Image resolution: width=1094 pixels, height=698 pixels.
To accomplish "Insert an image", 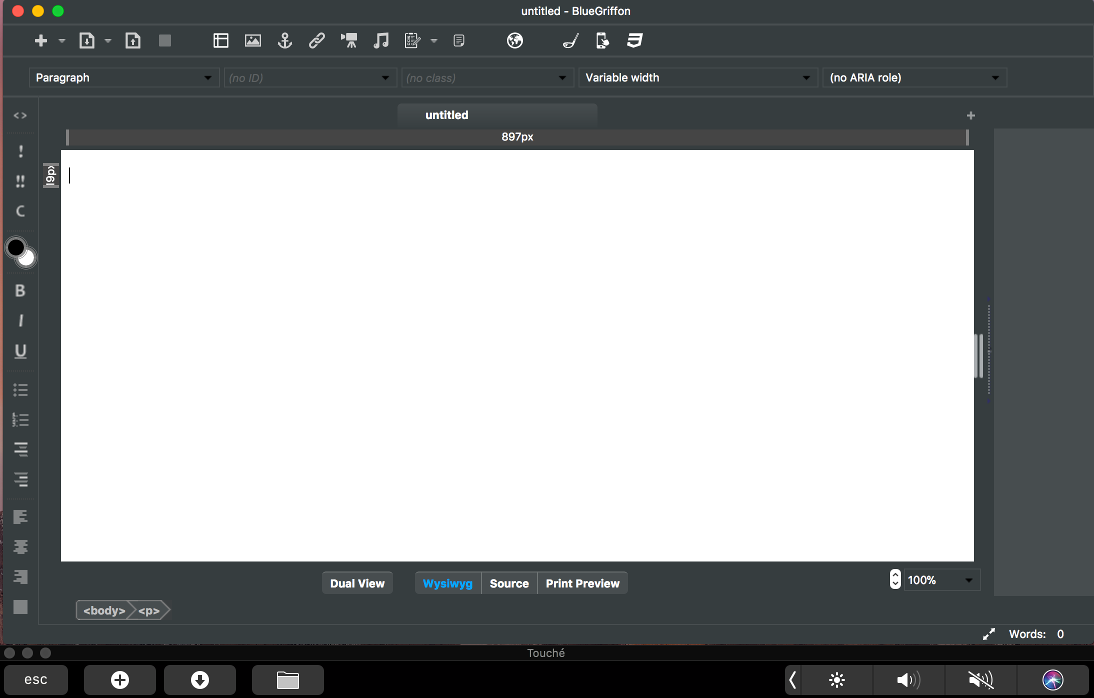I will click(253, 40).
